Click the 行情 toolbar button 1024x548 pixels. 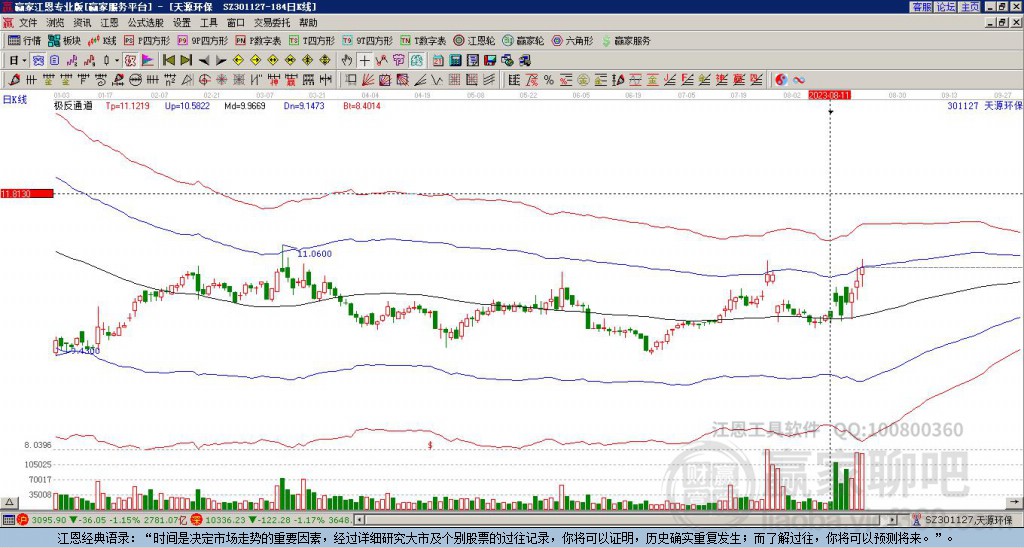[25, 40]
